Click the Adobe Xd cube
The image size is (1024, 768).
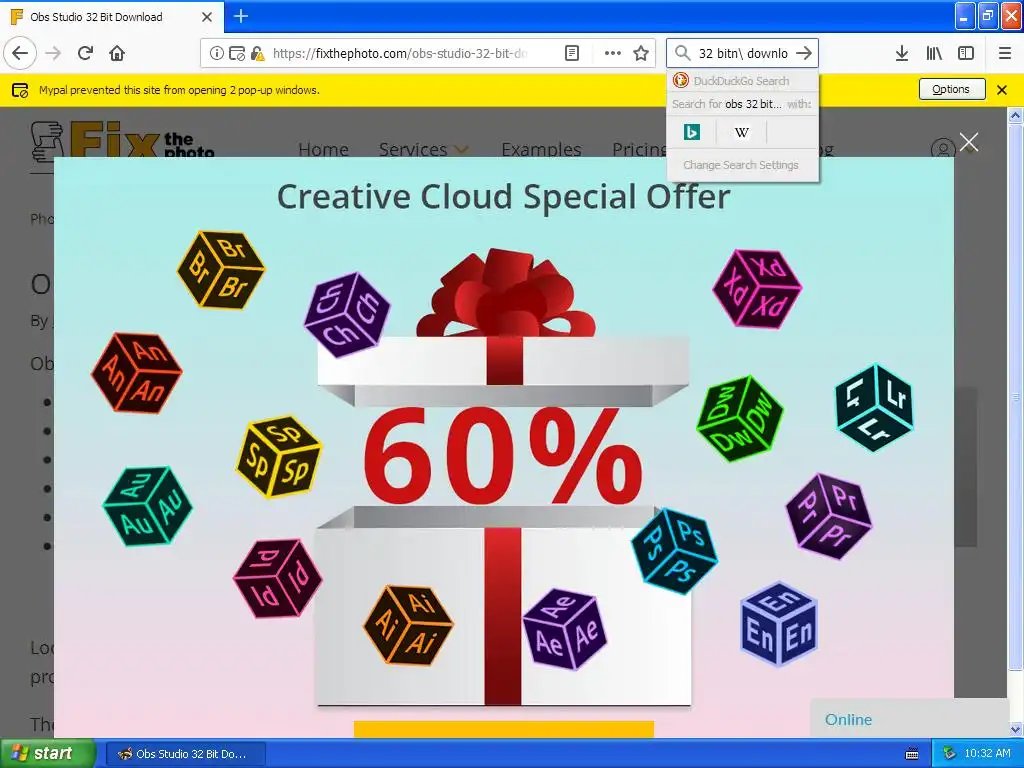[x=757, y=288]
